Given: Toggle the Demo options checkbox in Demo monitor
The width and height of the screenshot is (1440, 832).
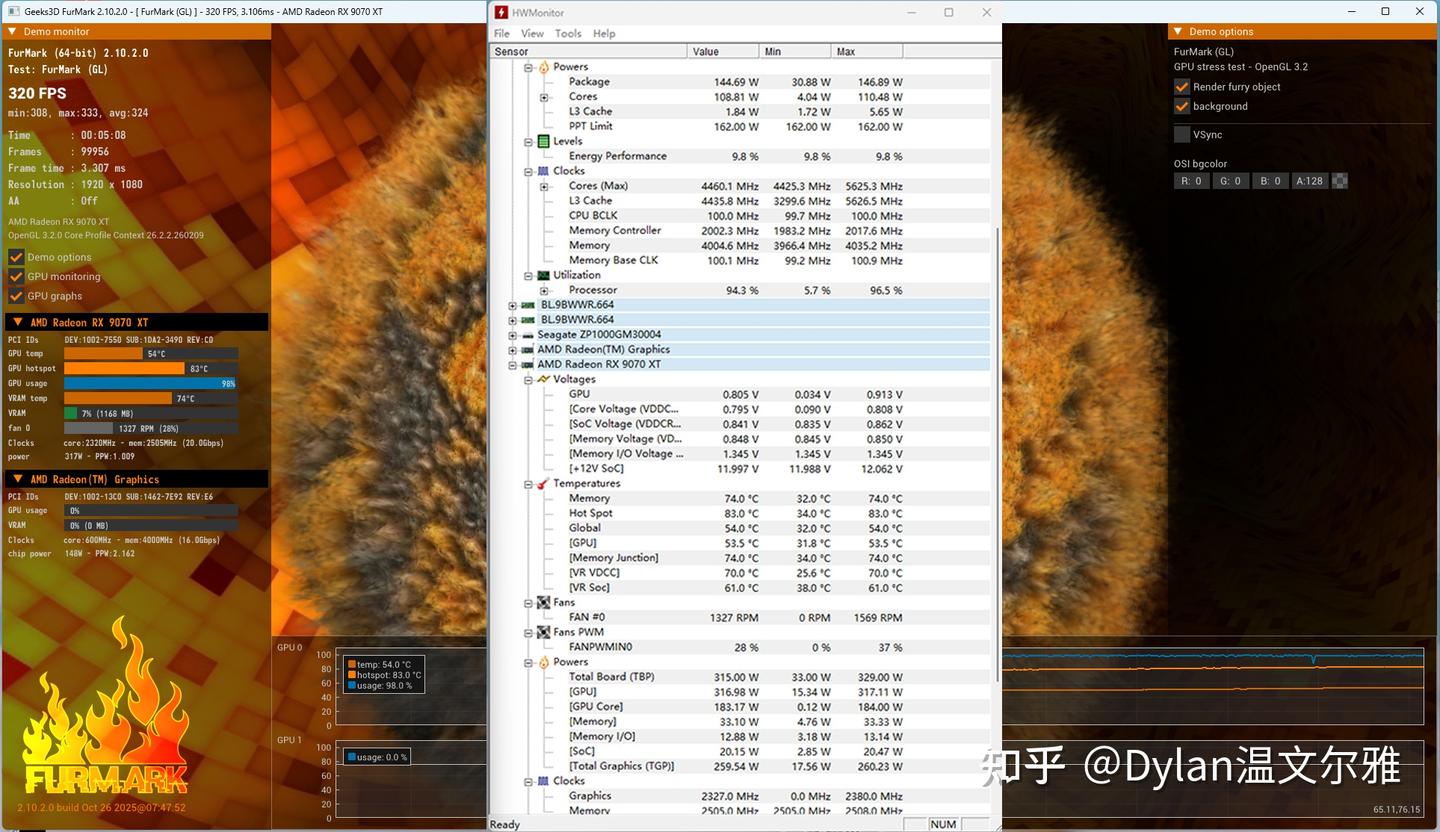Looking at the screenshot, I should click(x=16, y=257).
